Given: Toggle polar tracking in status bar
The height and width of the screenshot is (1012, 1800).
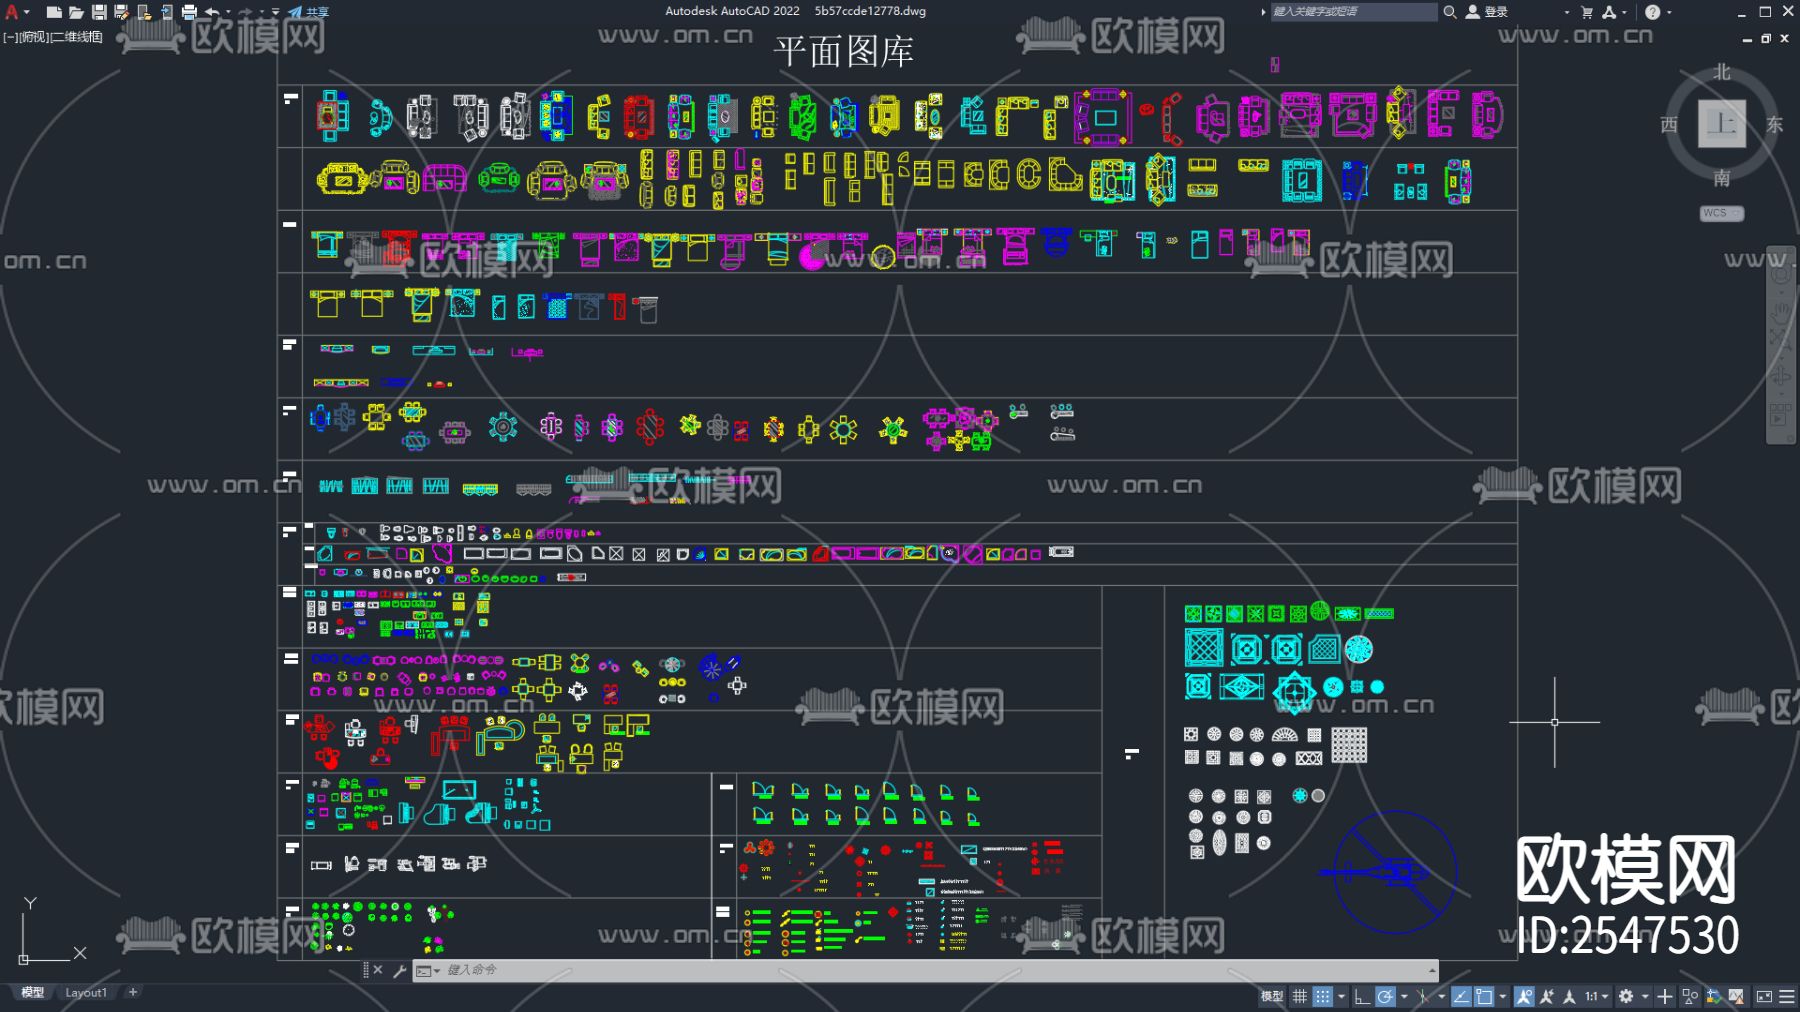Looking at the screenshot, I should pyautogui.click(x=1385, y=996).
